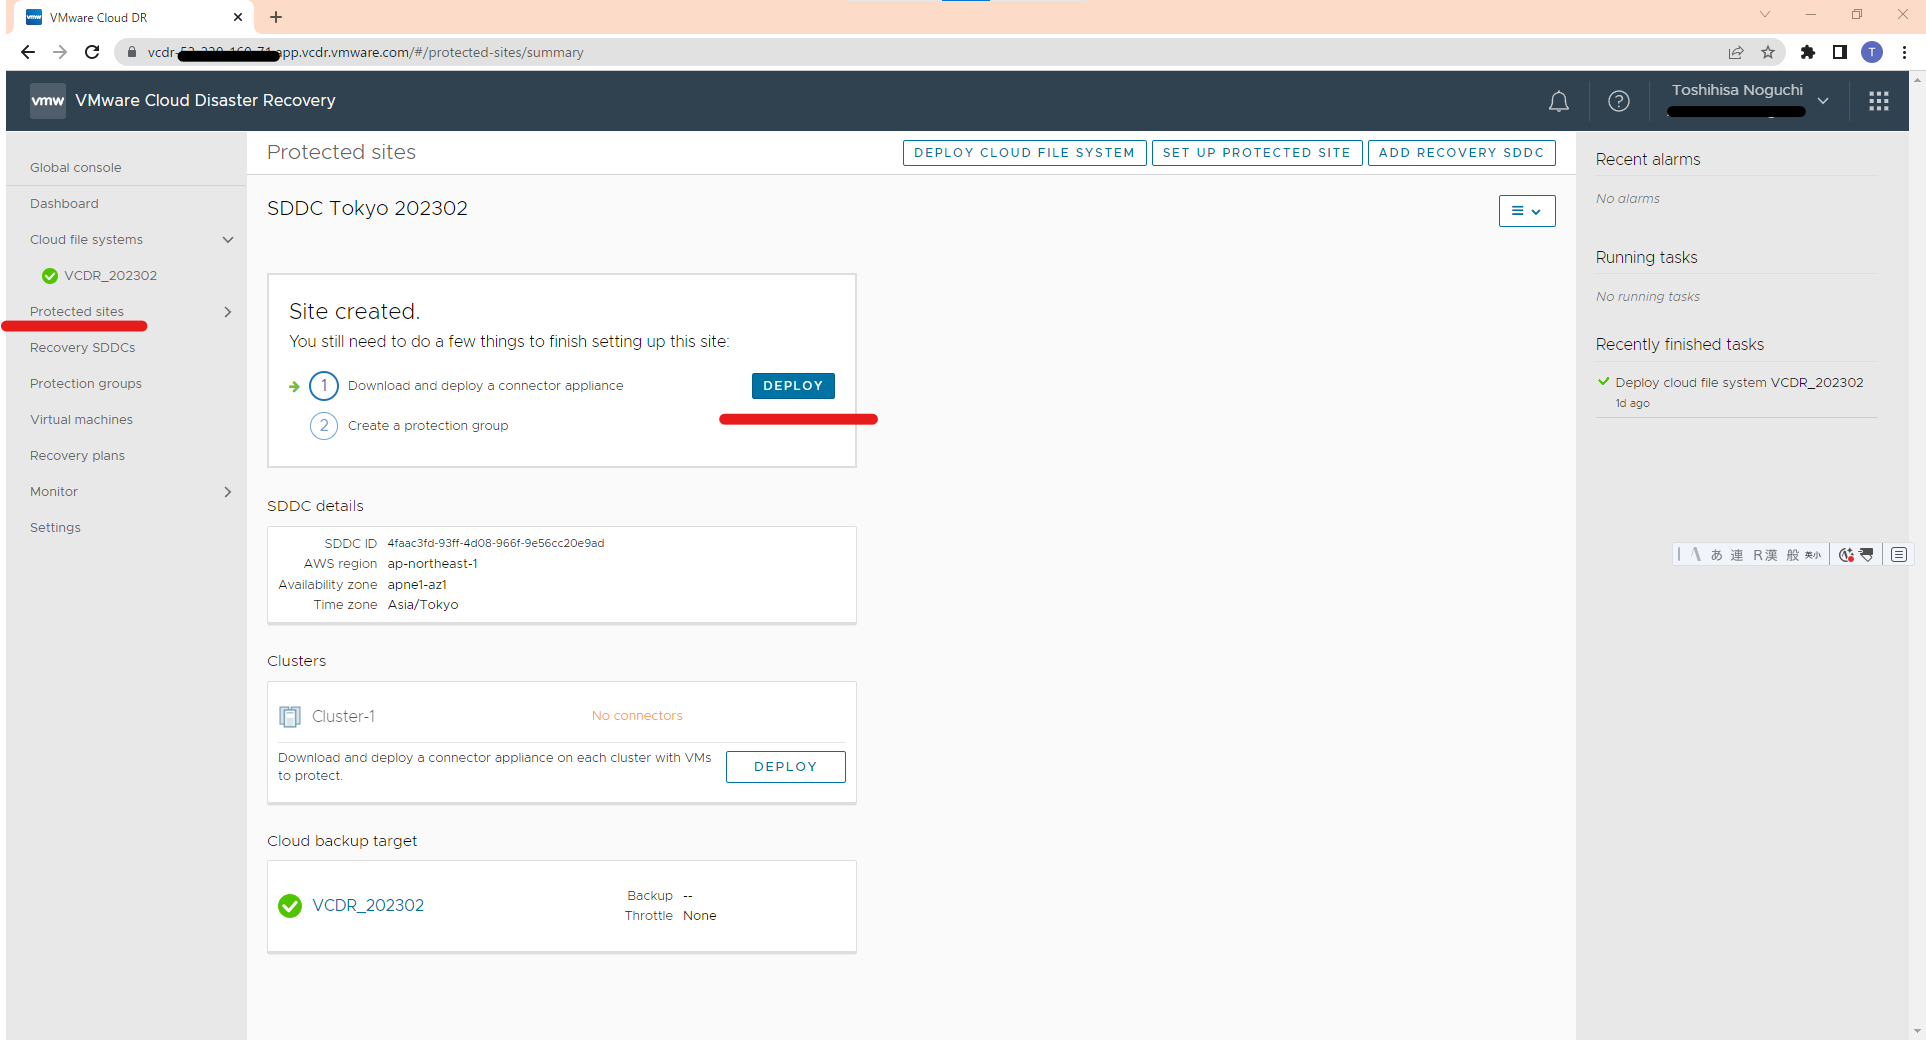This screenshot has height=1040, width=1926.
Task: Click the blue DEPLOY button for the connector appliance step
Action: tap(793, 386)
